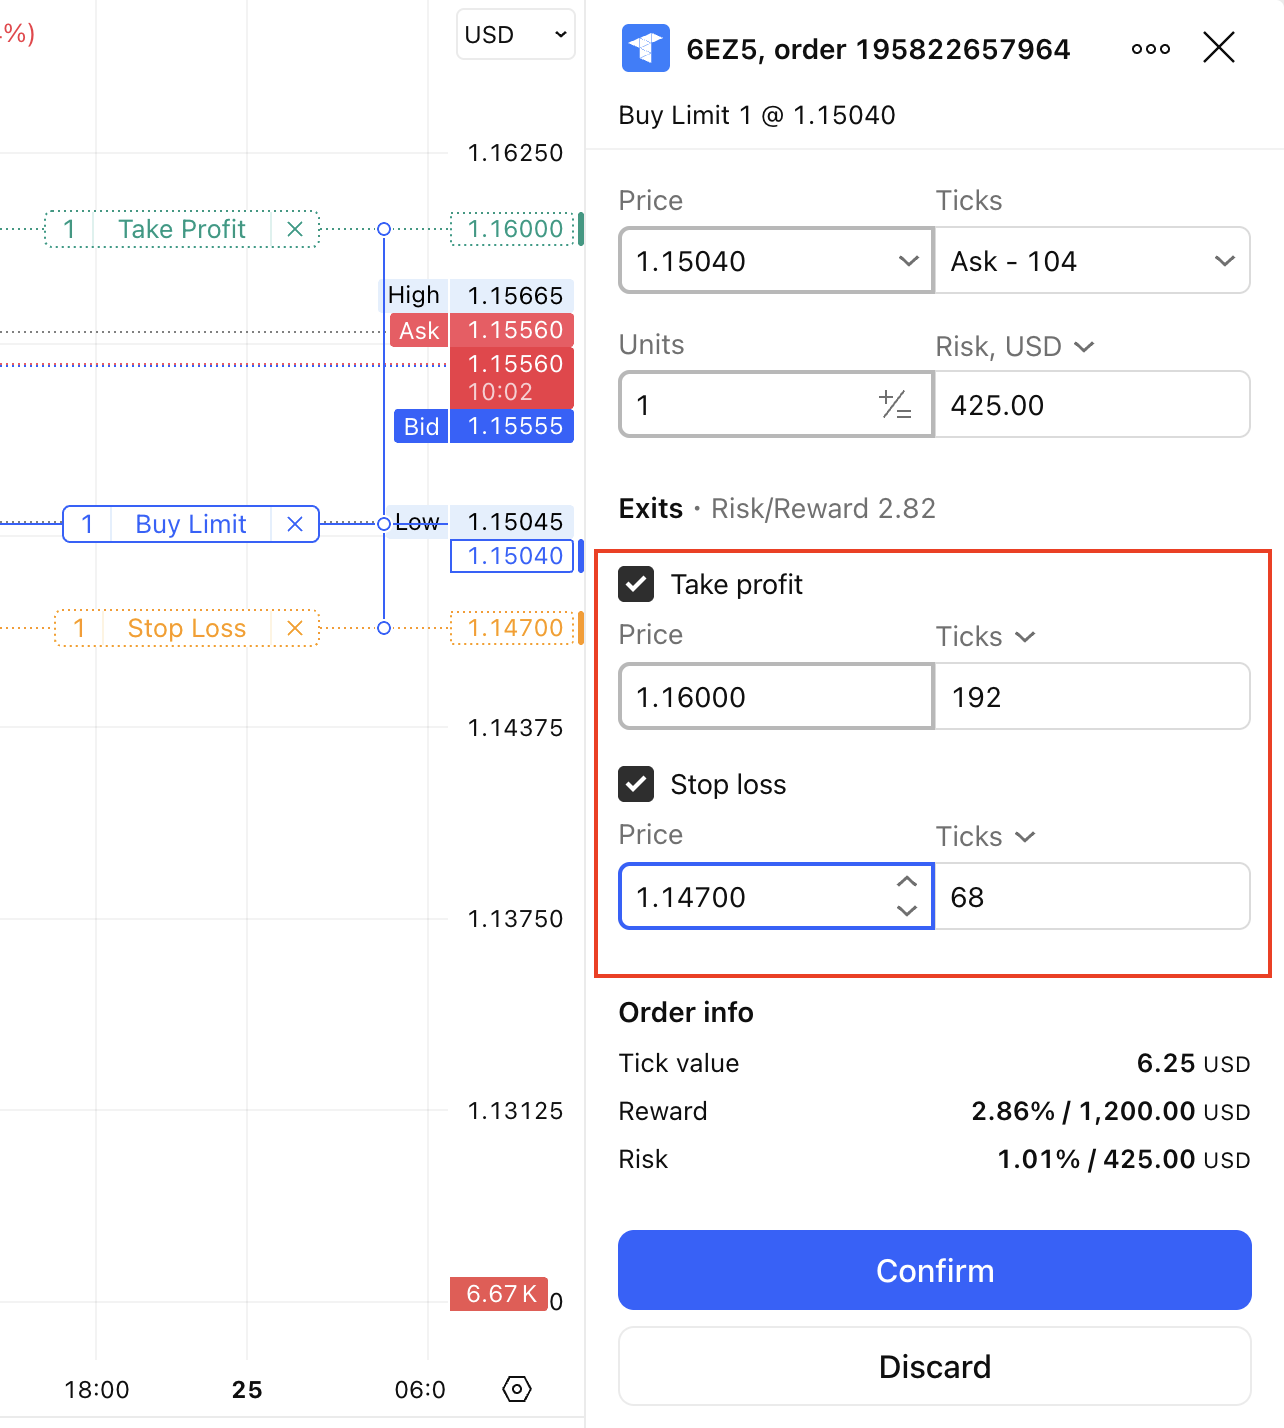Image resolution: width=1284 pixels, height=1428 pixels.
Task: Uncheck the Take profit checkbox
Action: [636, 584]
